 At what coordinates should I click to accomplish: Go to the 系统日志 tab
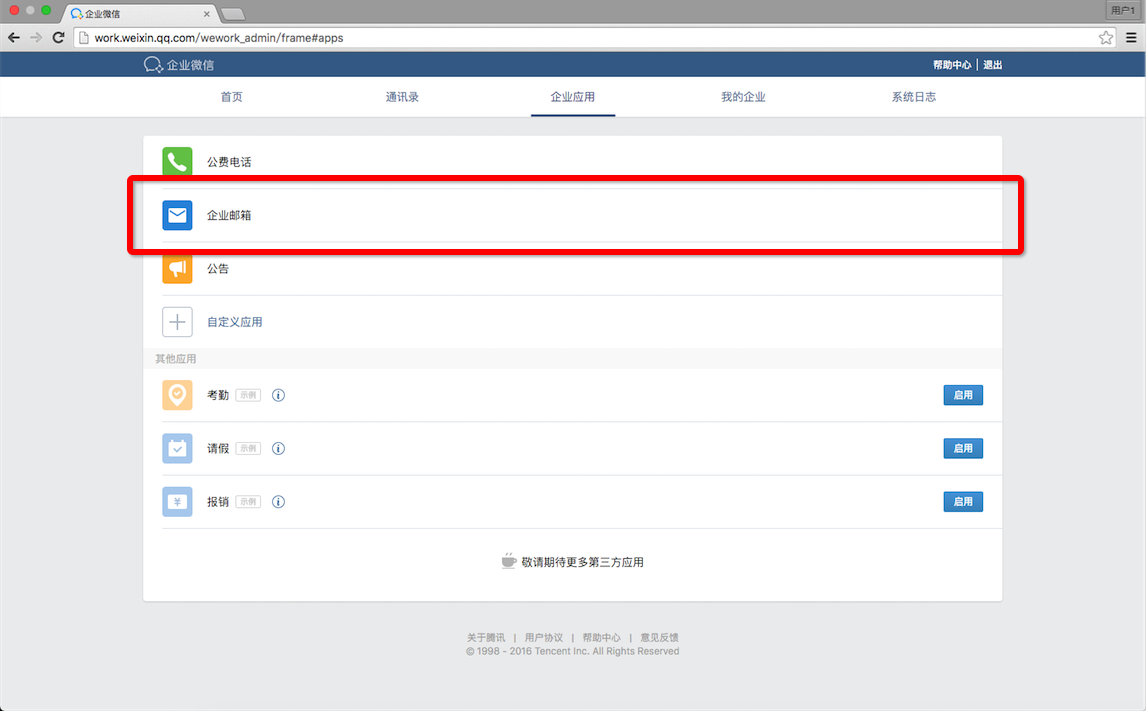913,97
